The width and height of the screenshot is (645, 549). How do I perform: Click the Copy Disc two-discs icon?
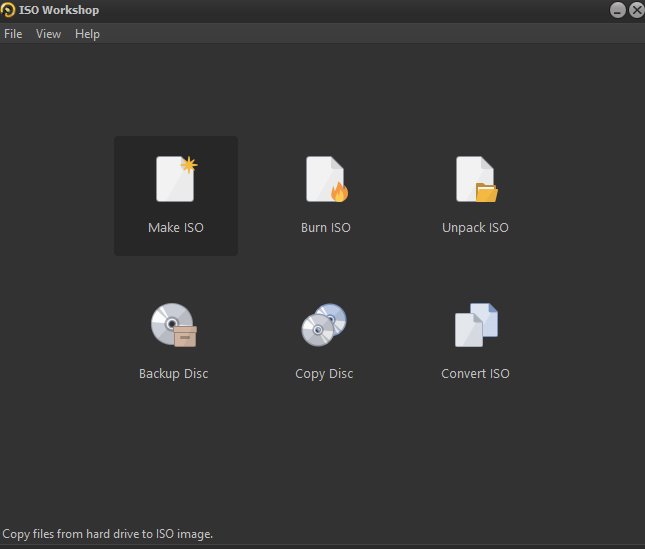[x=324, y=325]
